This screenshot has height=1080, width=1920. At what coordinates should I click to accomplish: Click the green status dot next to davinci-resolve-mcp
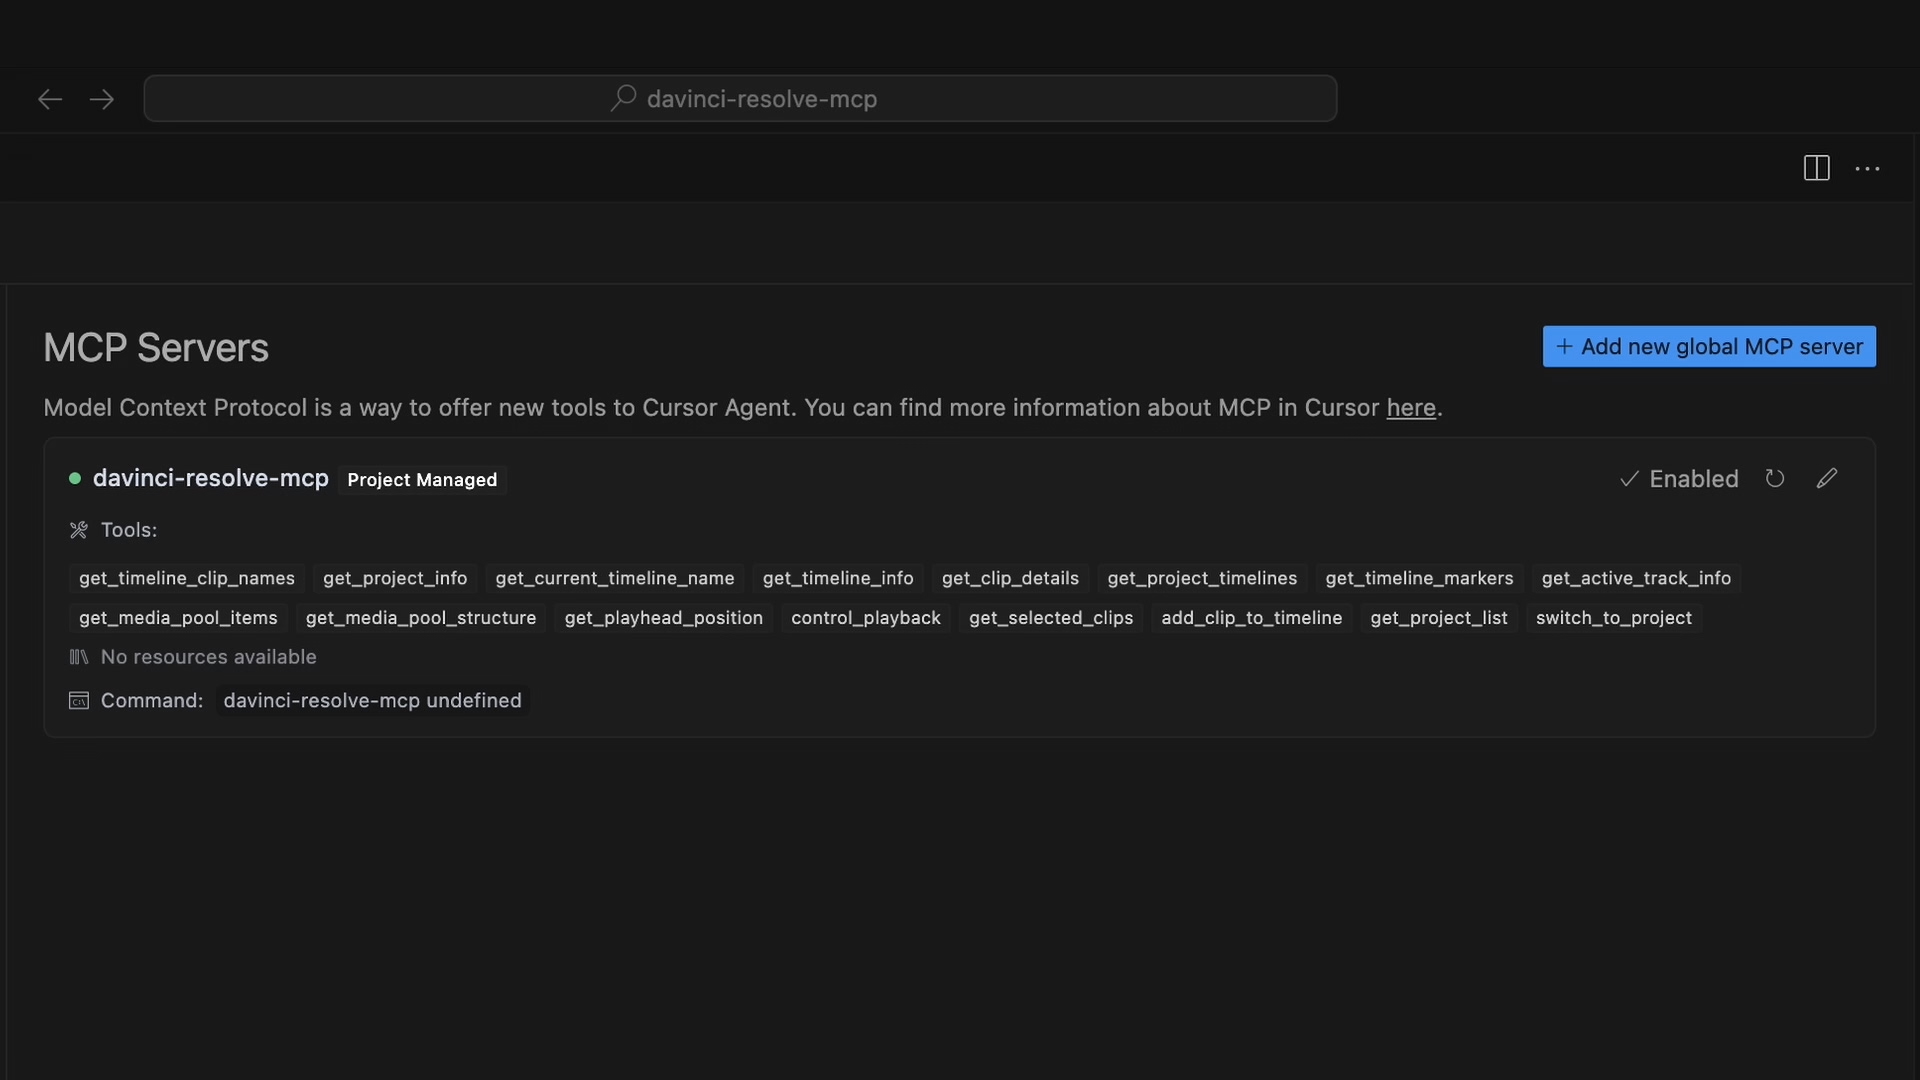(x=75, y=478)
